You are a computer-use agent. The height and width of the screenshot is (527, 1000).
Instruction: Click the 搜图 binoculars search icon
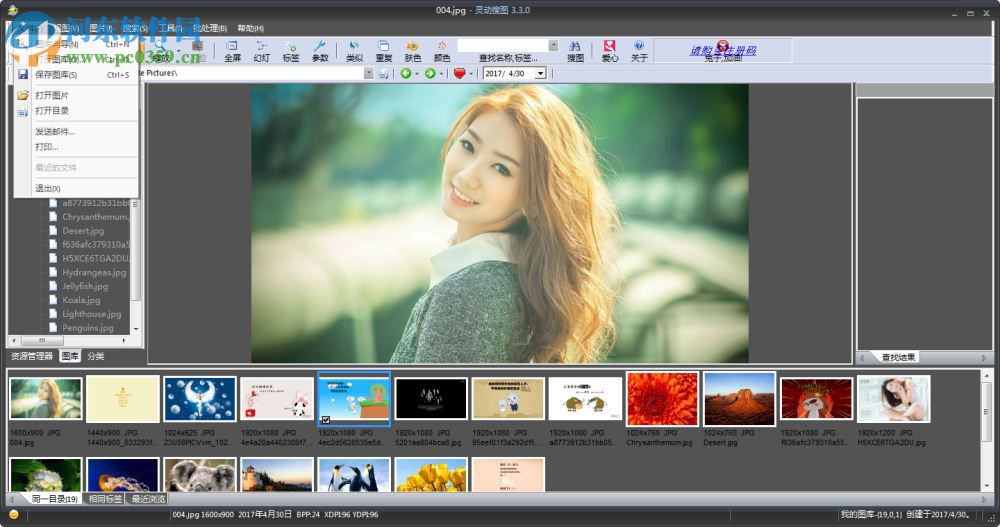click(575, 50)
